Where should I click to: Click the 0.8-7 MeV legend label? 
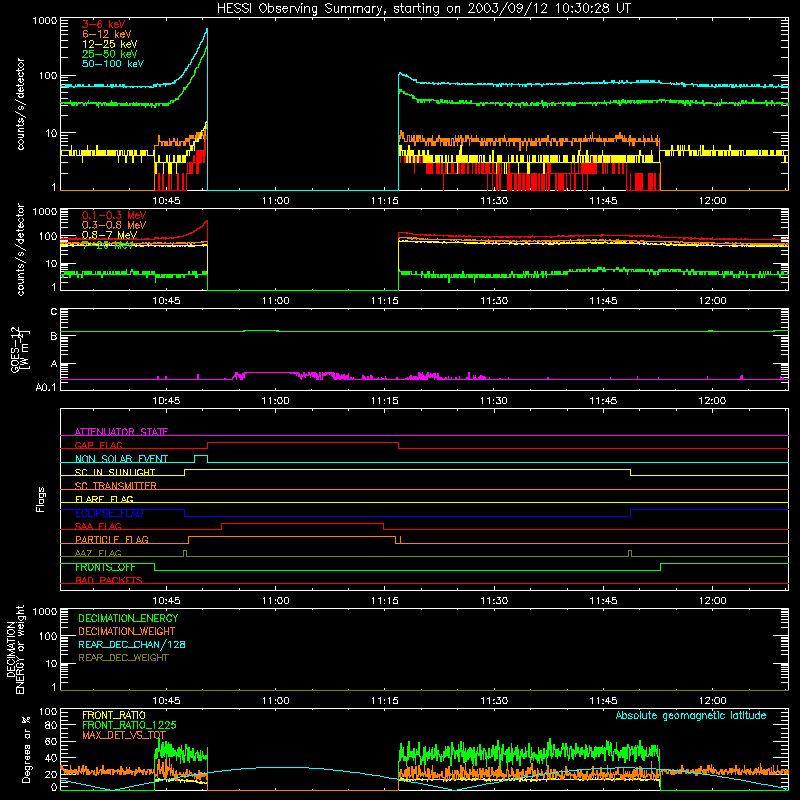coord(109,235)
